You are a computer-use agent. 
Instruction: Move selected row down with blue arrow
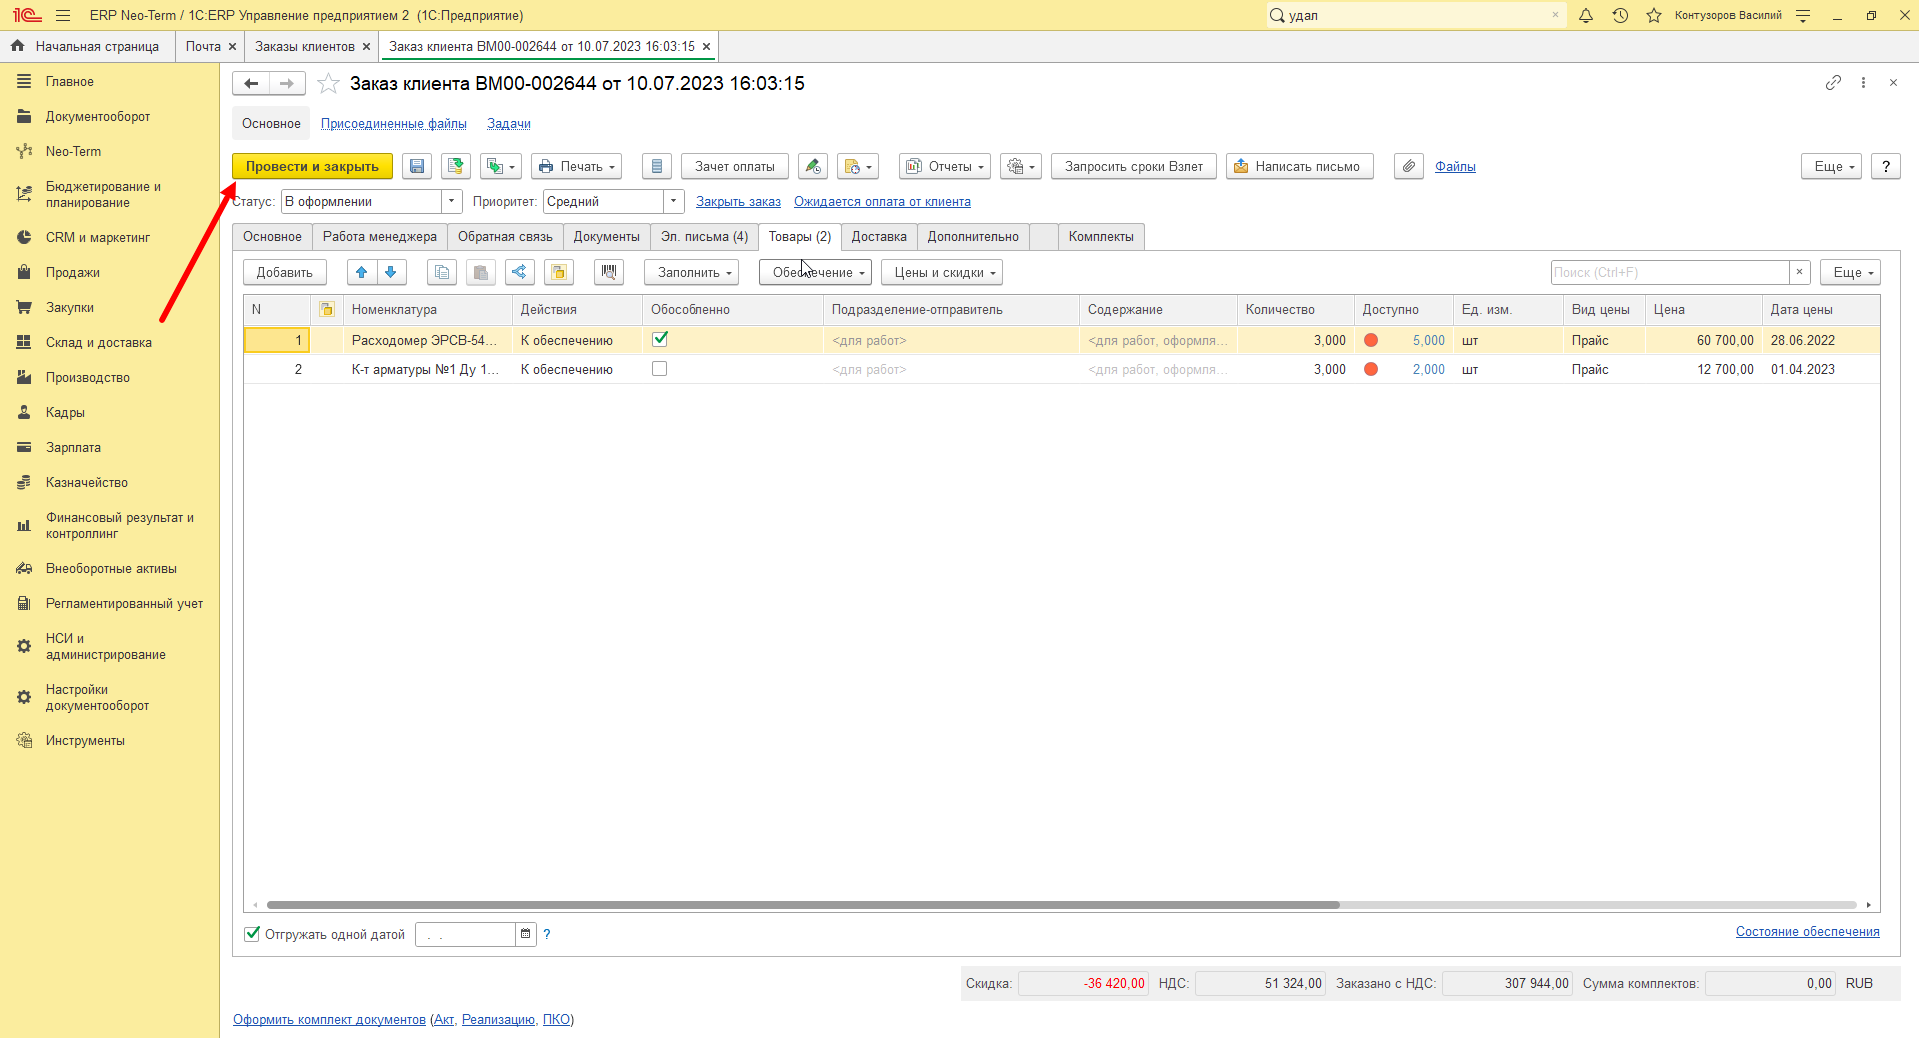[x=391, y=272]
